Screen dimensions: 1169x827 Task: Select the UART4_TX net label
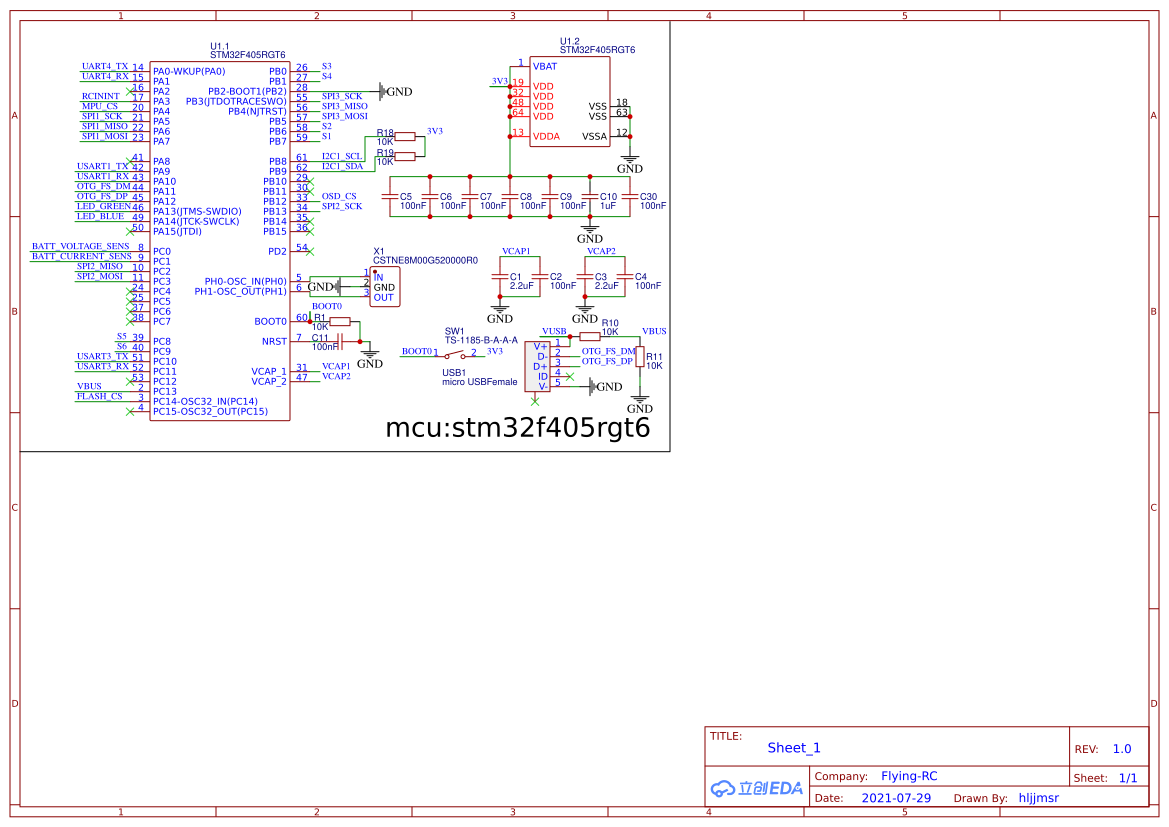point(105,66)
